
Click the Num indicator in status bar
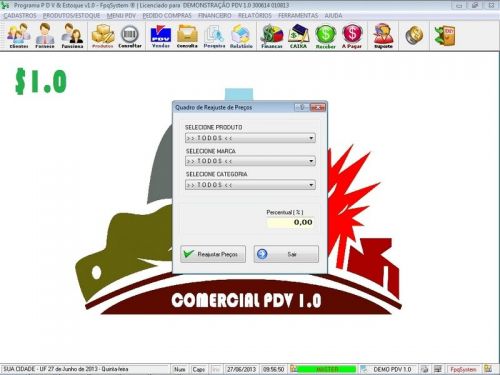180,369
